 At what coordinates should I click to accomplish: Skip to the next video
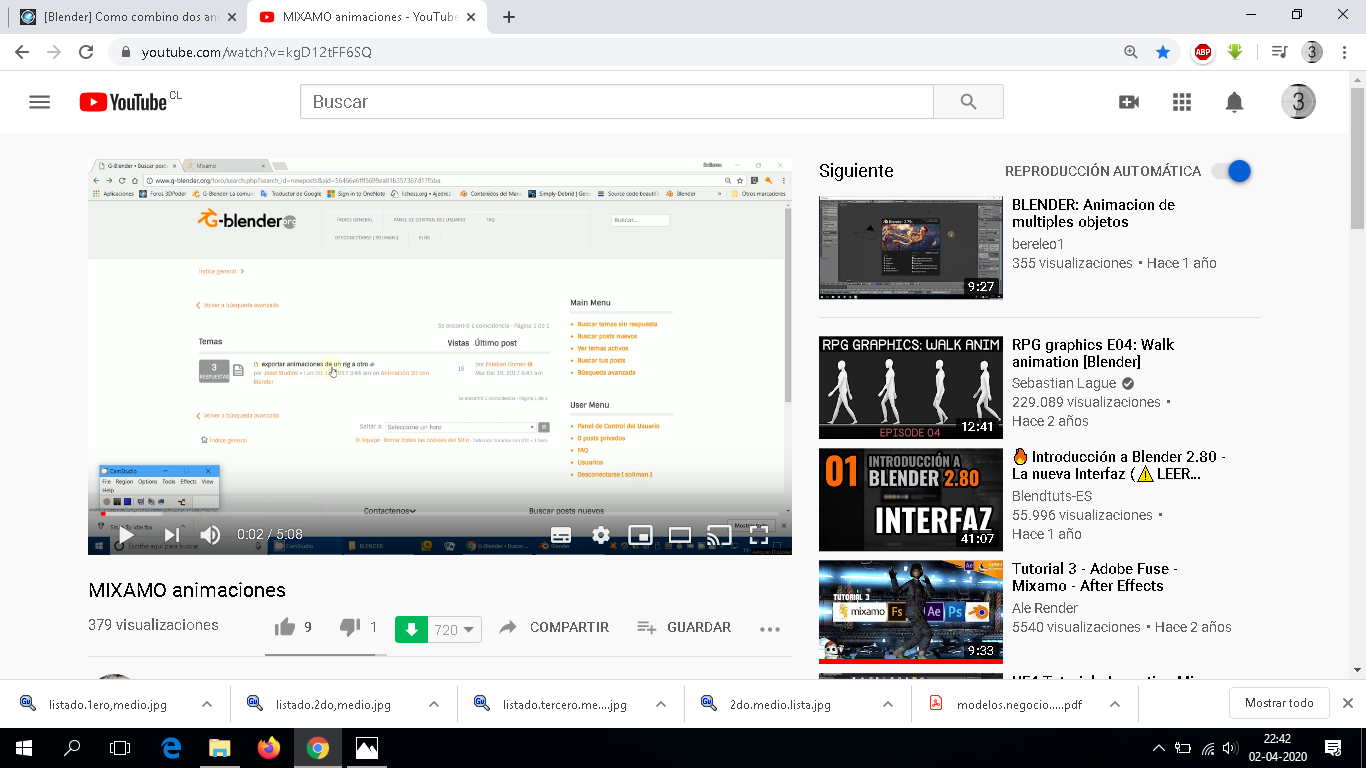[x=172, y=535]
